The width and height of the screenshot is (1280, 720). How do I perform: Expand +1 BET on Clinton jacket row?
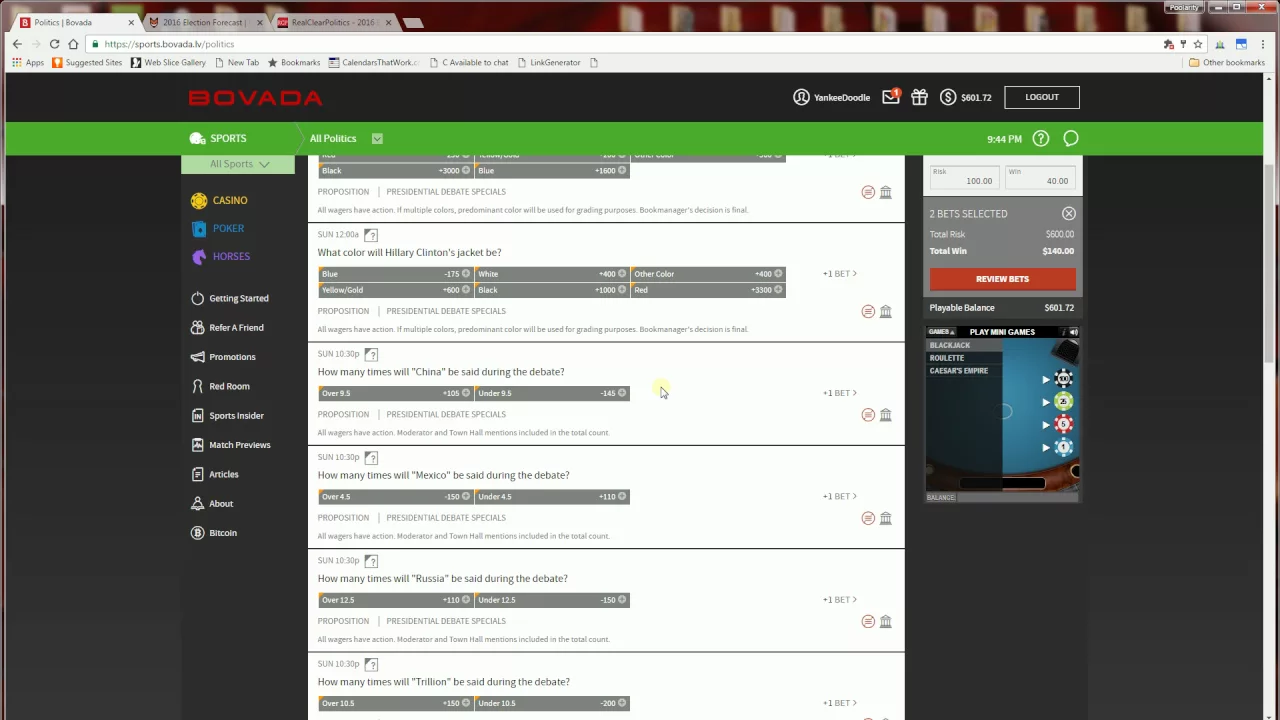click(x=840, y=273)
